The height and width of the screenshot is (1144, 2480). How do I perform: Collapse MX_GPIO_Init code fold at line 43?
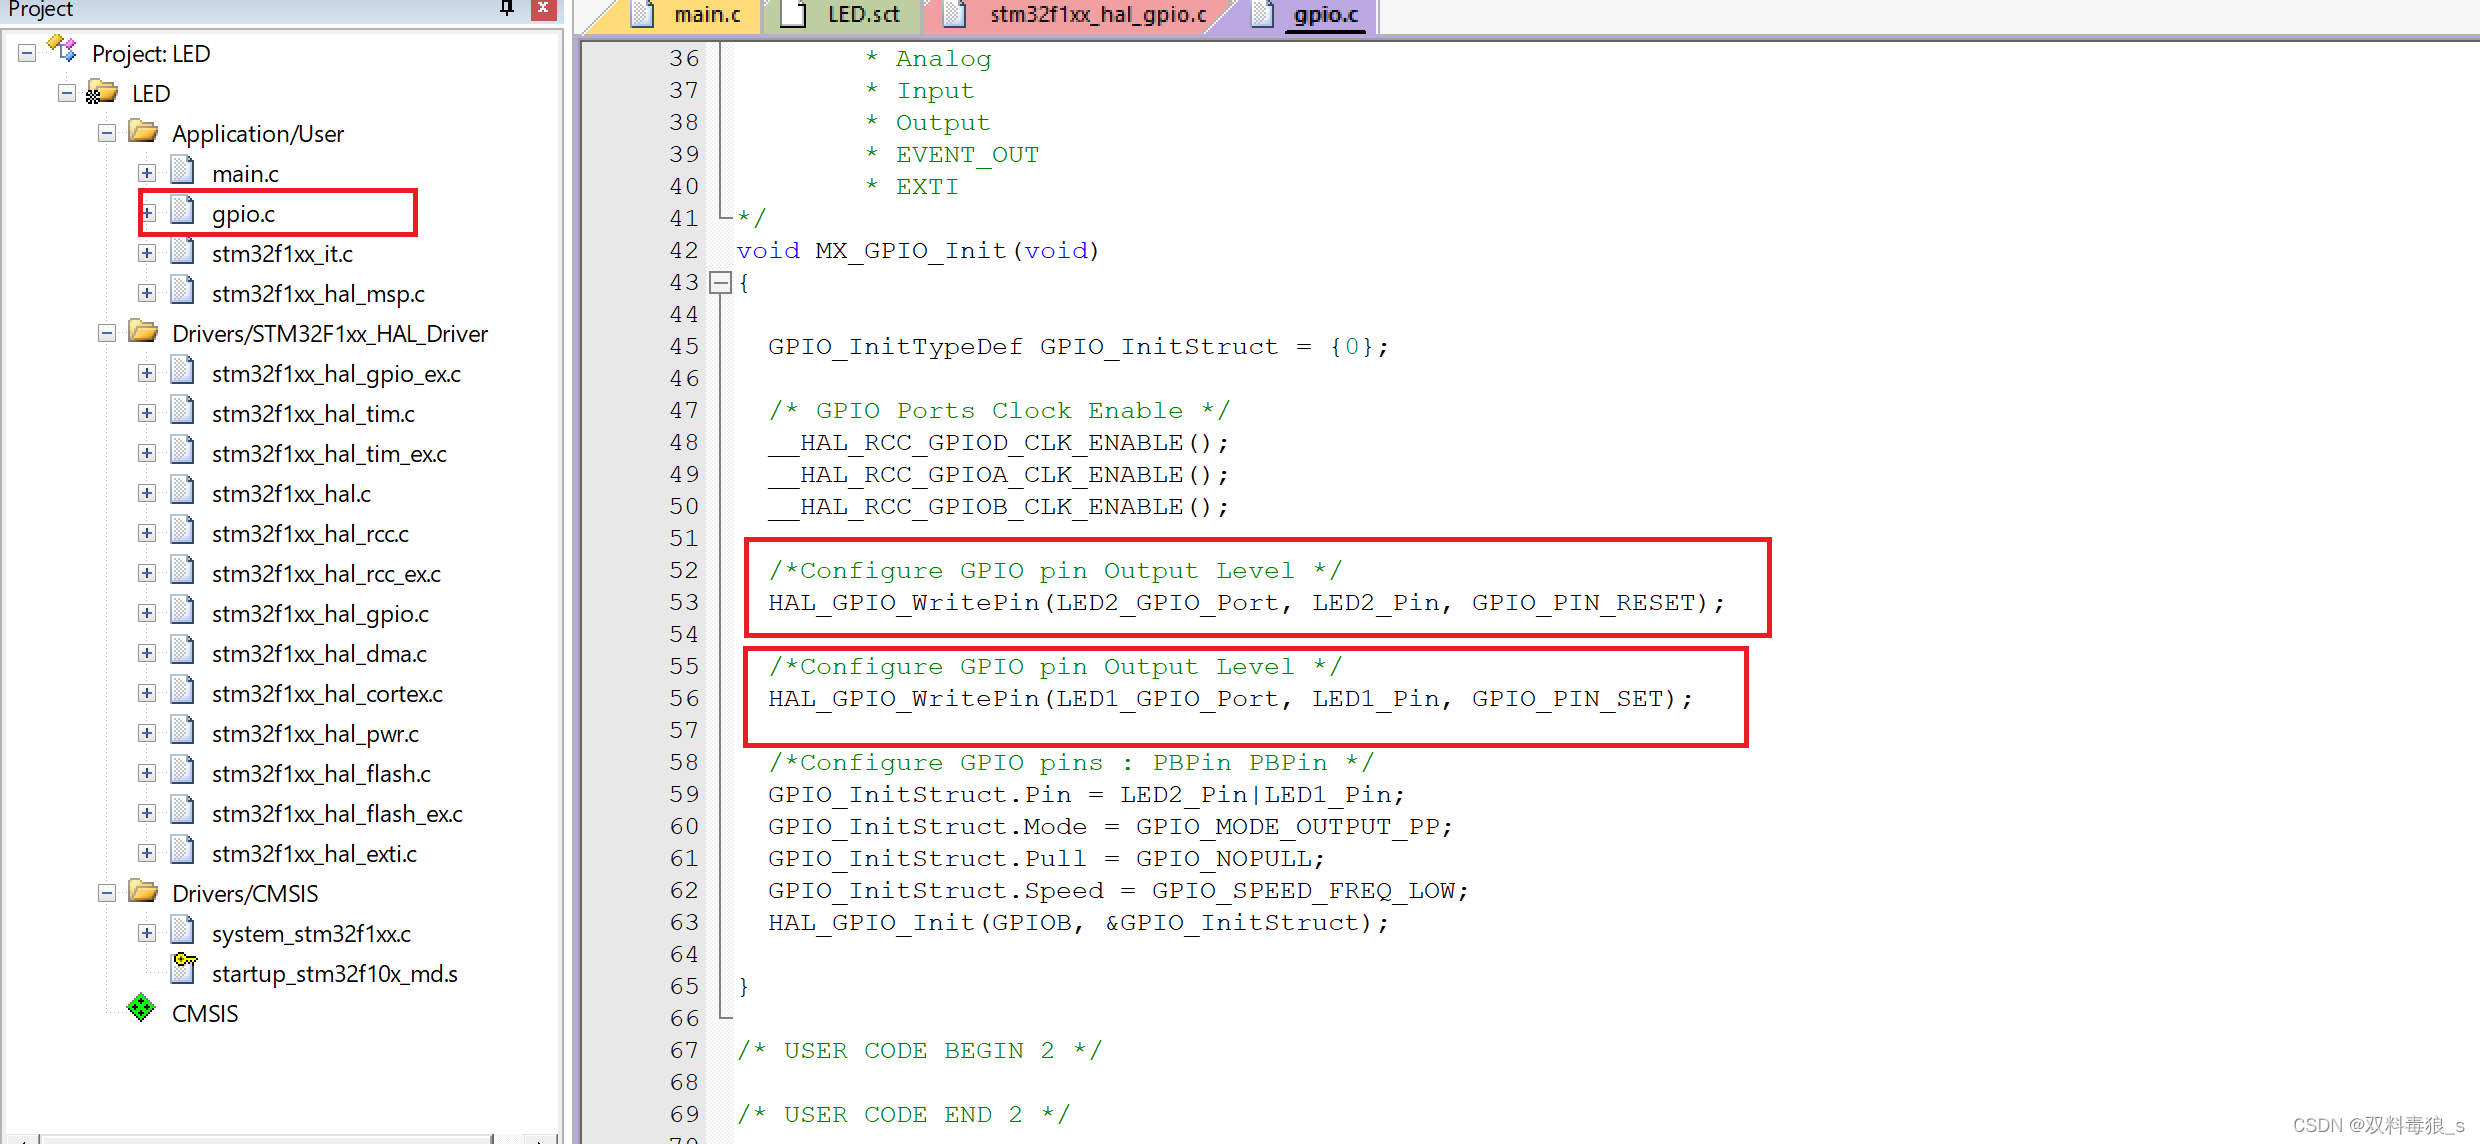tap(720, 283)
